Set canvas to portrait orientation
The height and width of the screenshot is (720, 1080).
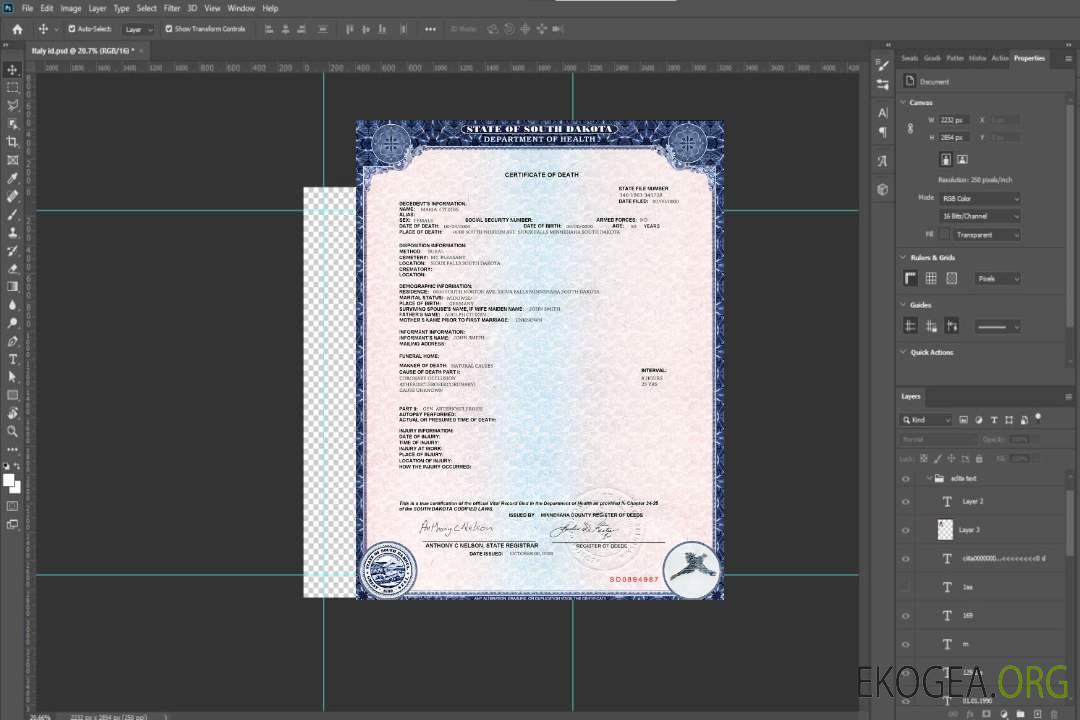click(946, 160)
